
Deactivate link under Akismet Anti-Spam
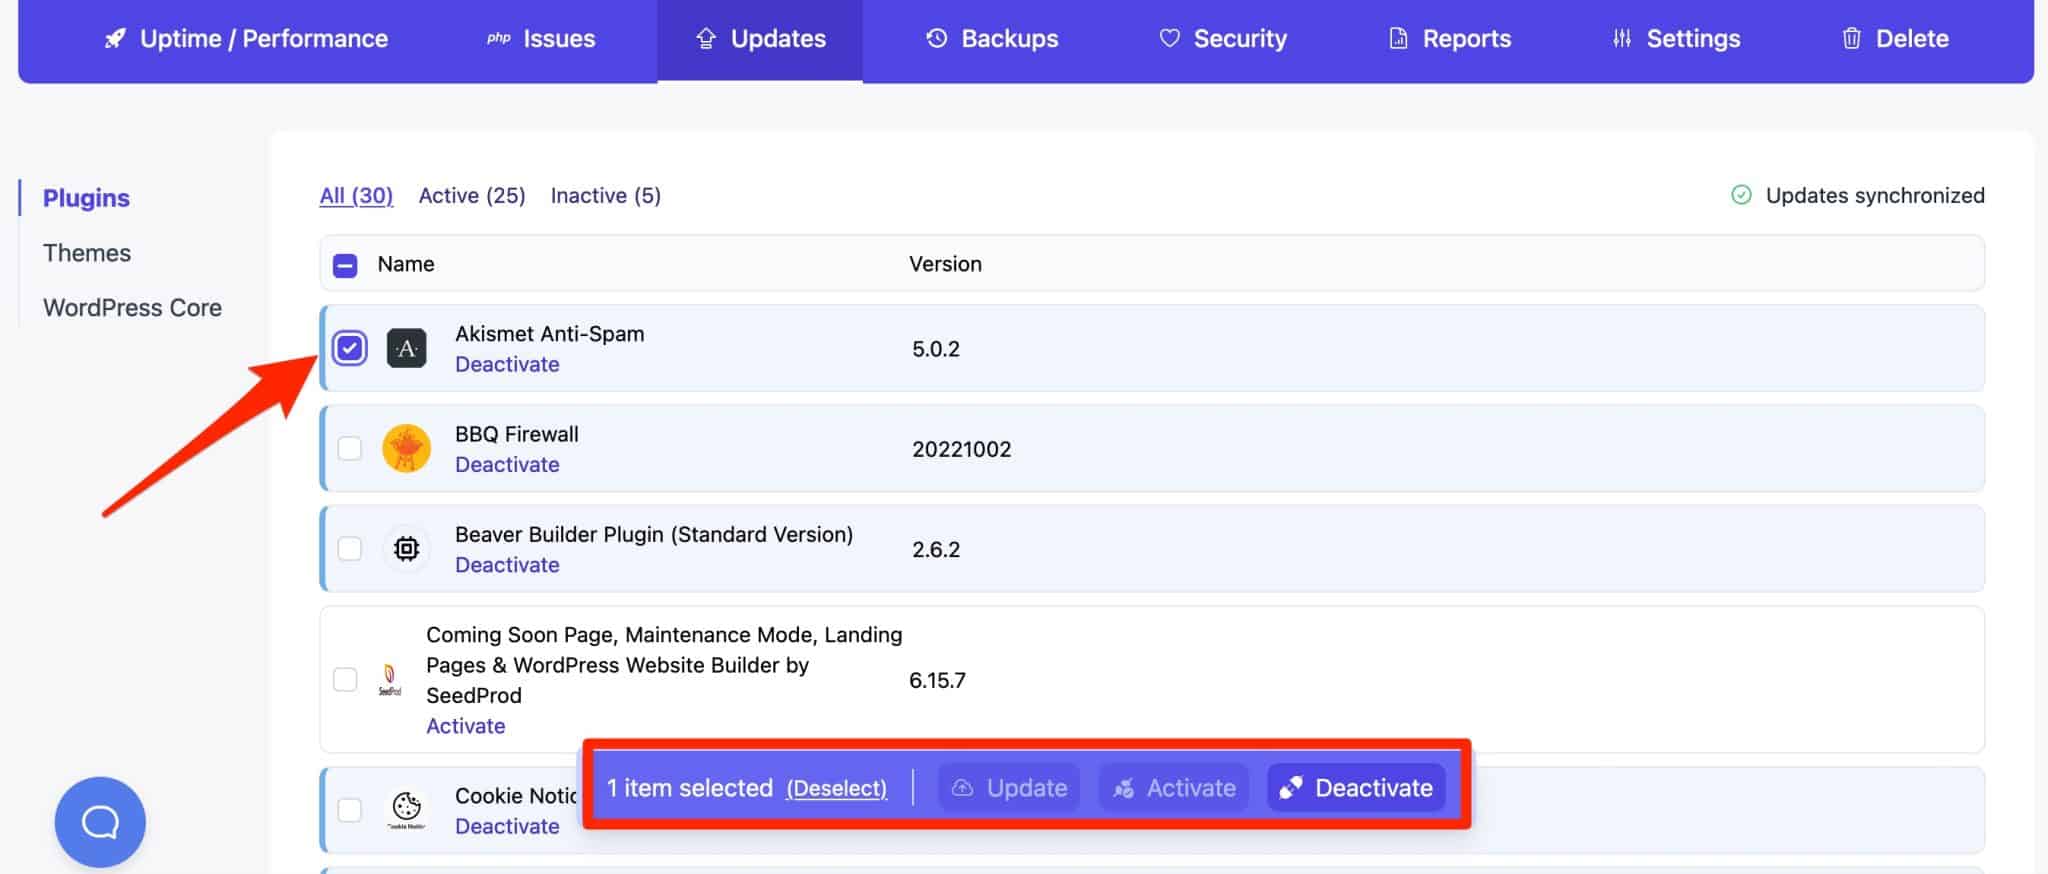(507, 364)
